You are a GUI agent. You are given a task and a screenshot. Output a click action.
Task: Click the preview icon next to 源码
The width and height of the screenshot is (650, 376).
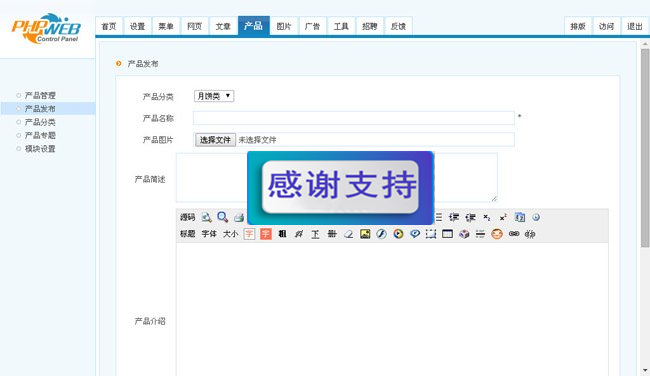[206, 217]
